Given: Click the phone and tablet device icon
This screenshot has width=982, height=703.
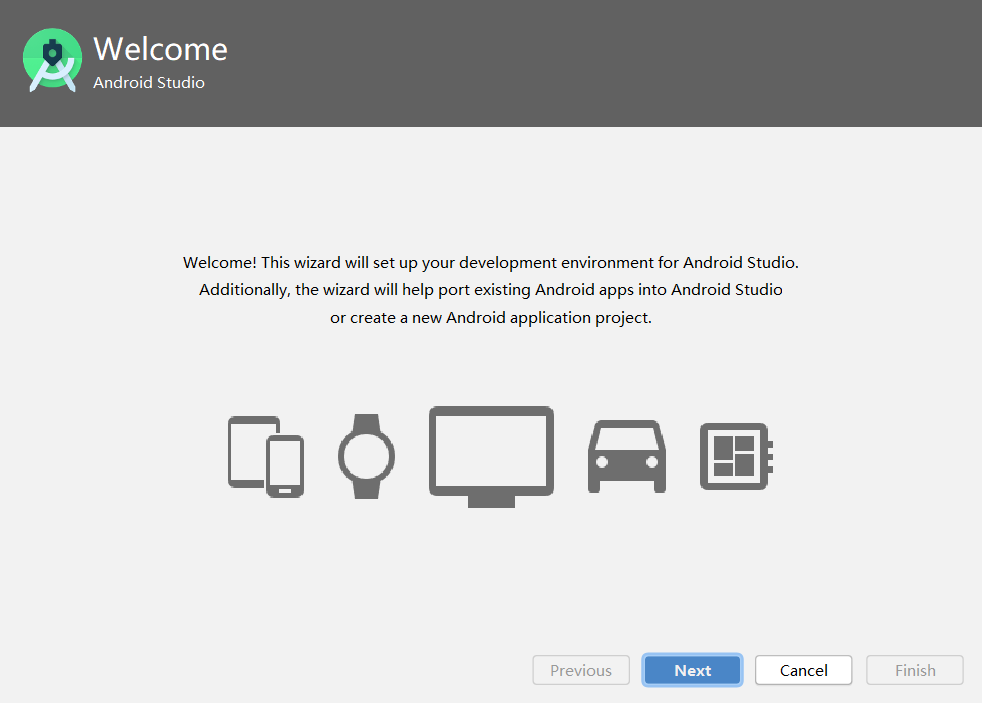Looking at the screenshot, I should [x=266, y=456].
